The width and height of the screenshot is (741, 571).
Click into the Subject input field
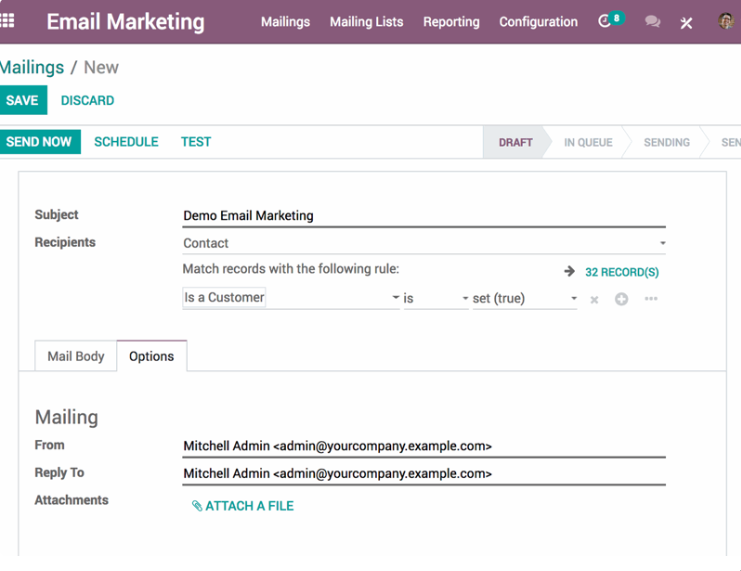(424, 215)
